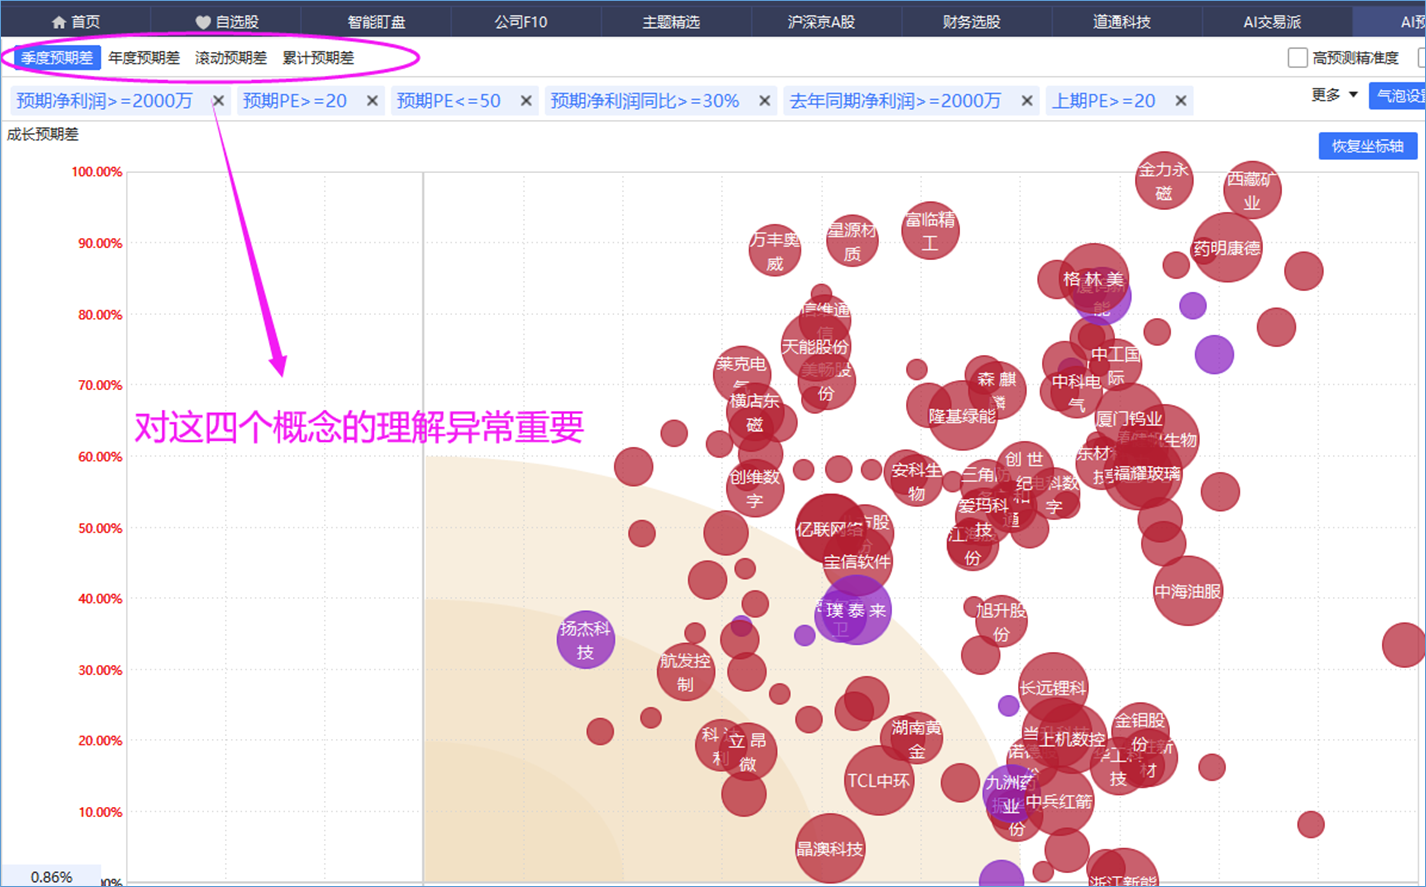Choose the TCL中环 bubble
This screenshot has width=1426, height=887.
click(879, 780)
